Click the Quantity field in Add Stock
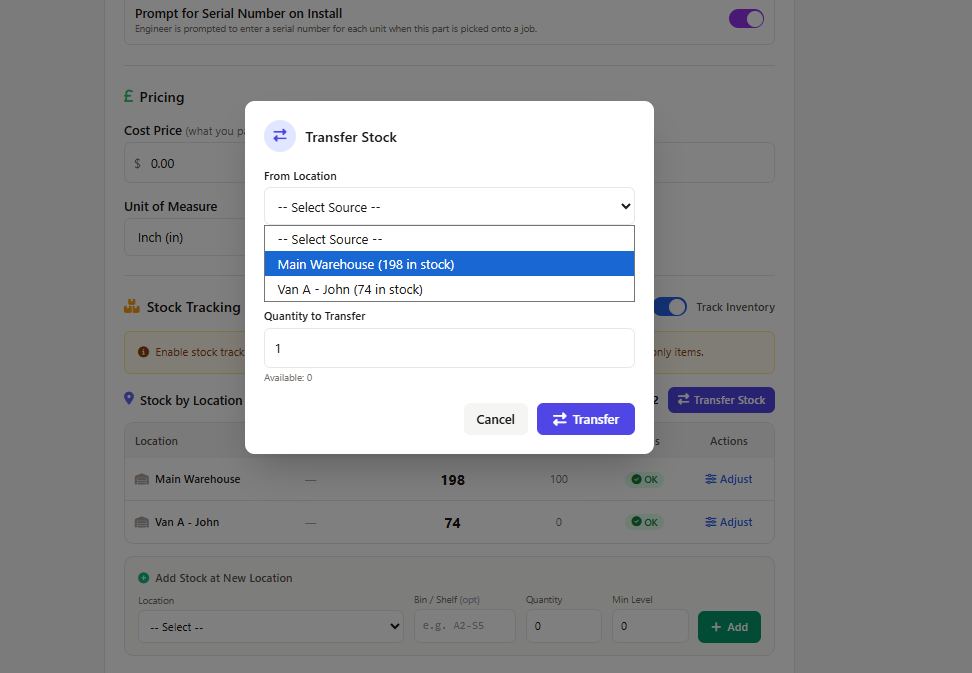This screenshot has width=972, height=673. tap(563, 626)
